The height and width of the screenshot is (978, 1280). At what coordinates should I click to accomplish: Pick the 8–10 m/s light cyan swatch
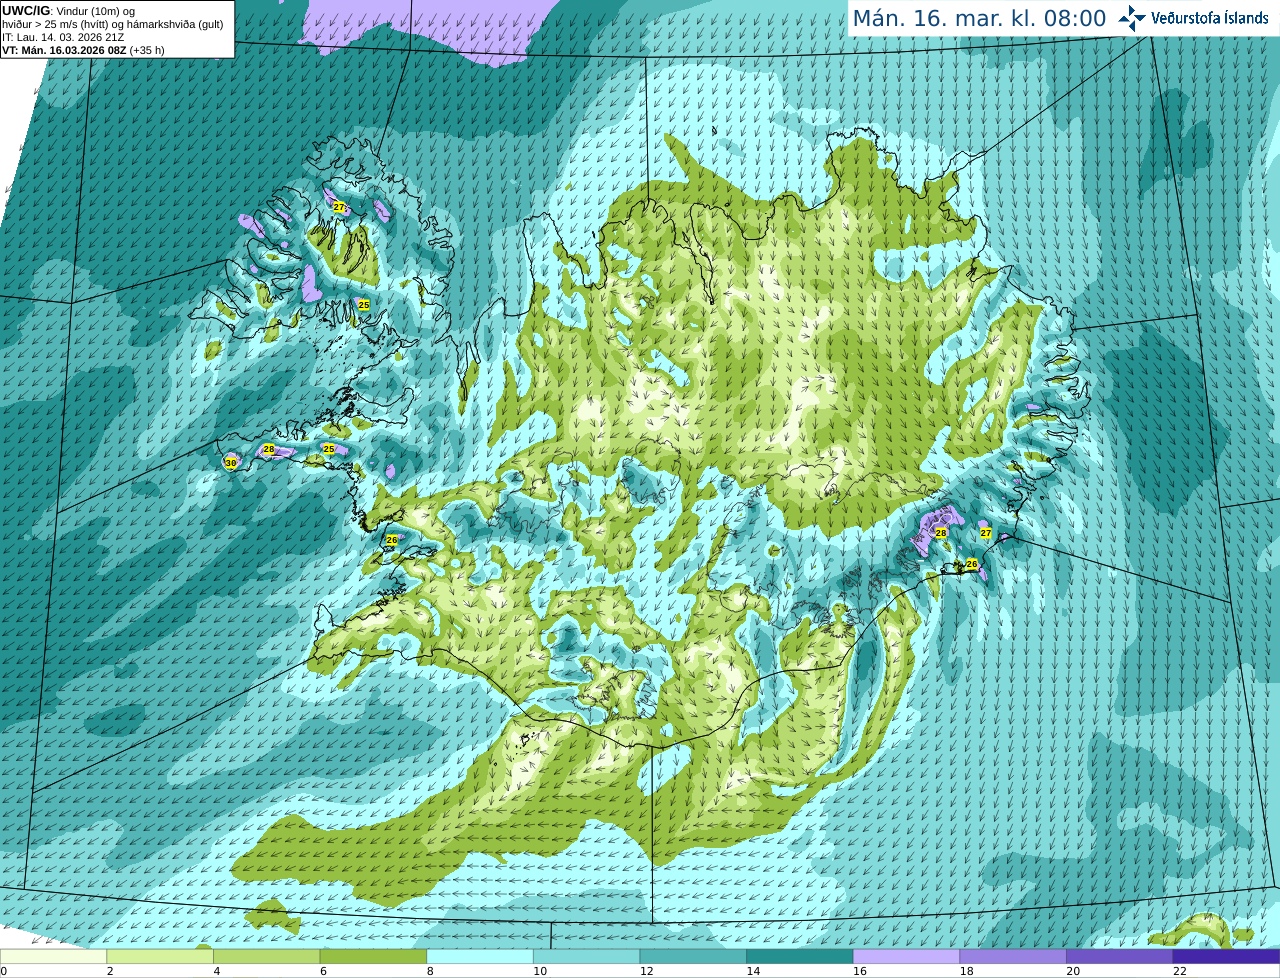click(480, 956)
